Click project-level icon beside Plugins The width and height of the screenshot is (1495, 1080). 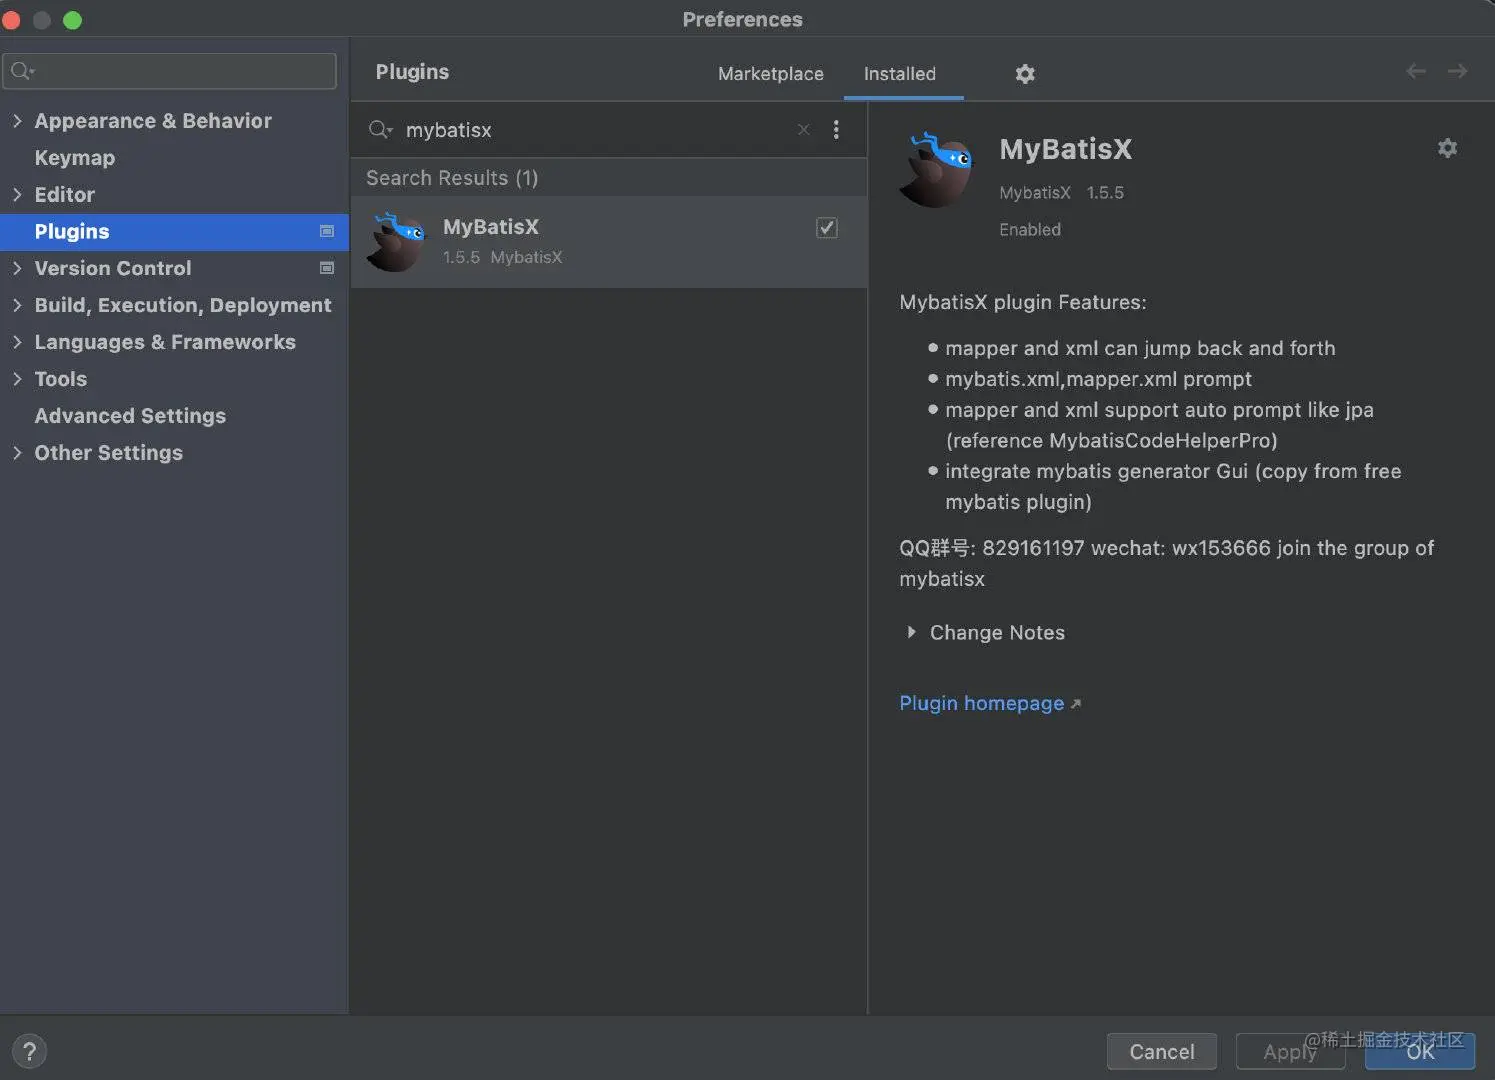coord(326,231)
